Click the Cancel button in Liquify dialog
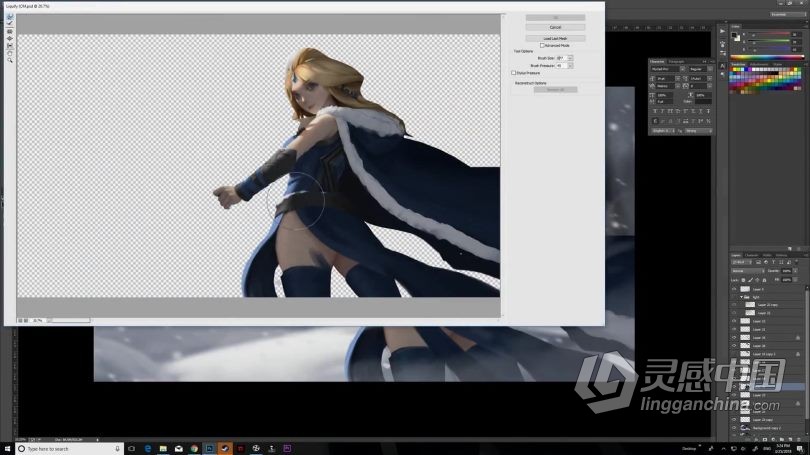 pos(555,27)
